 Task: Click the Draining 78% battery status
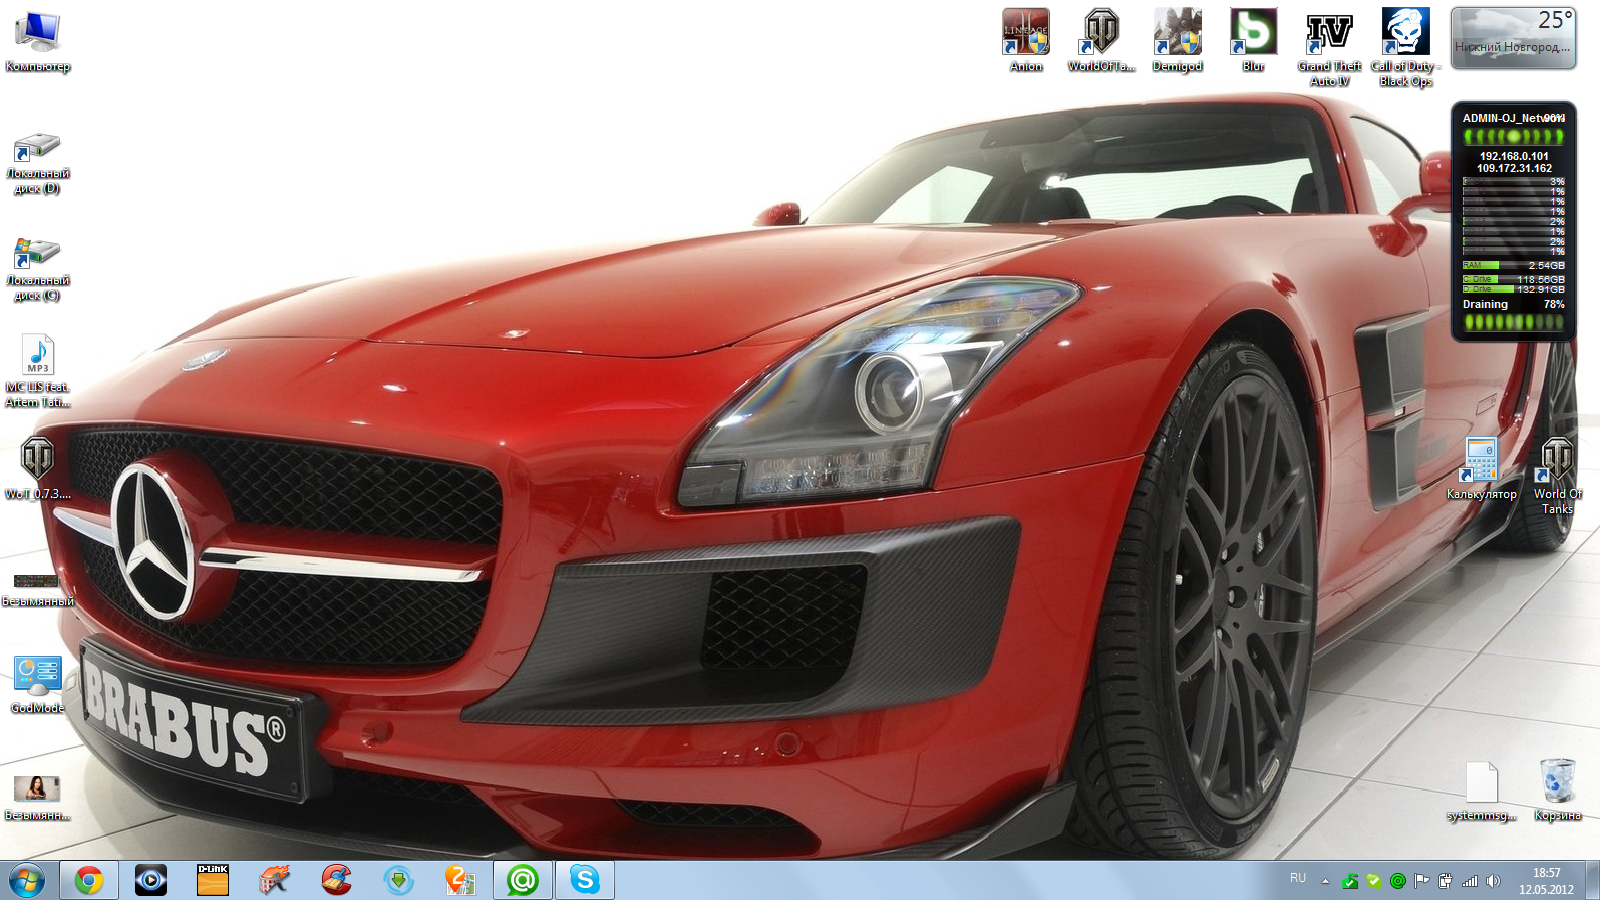click(x=1513, y=304)
